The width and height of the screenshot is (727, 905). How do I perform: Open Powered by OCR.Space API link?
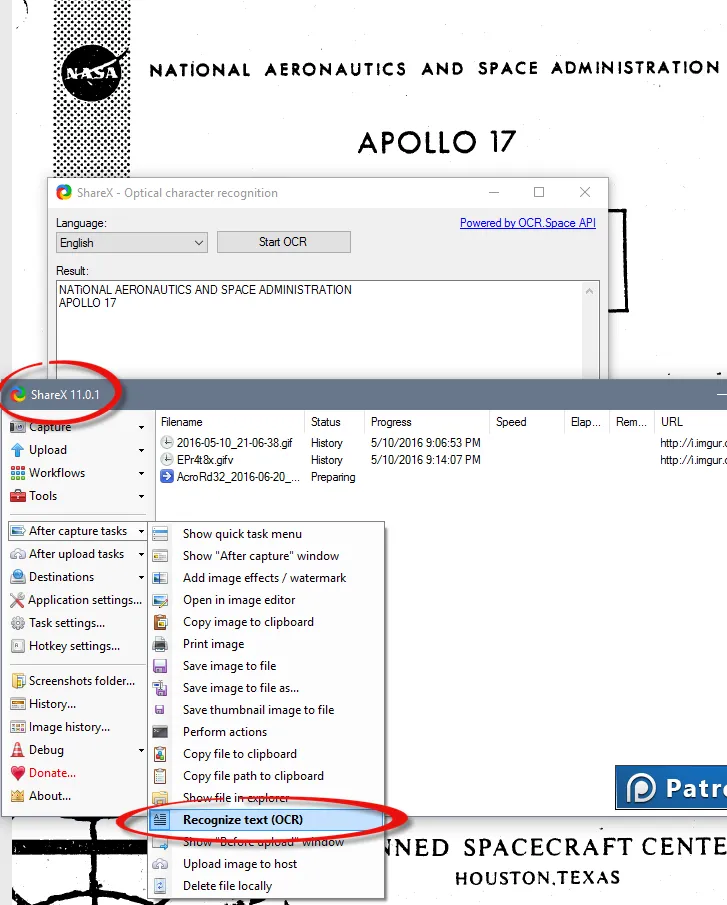pos(527,223)
